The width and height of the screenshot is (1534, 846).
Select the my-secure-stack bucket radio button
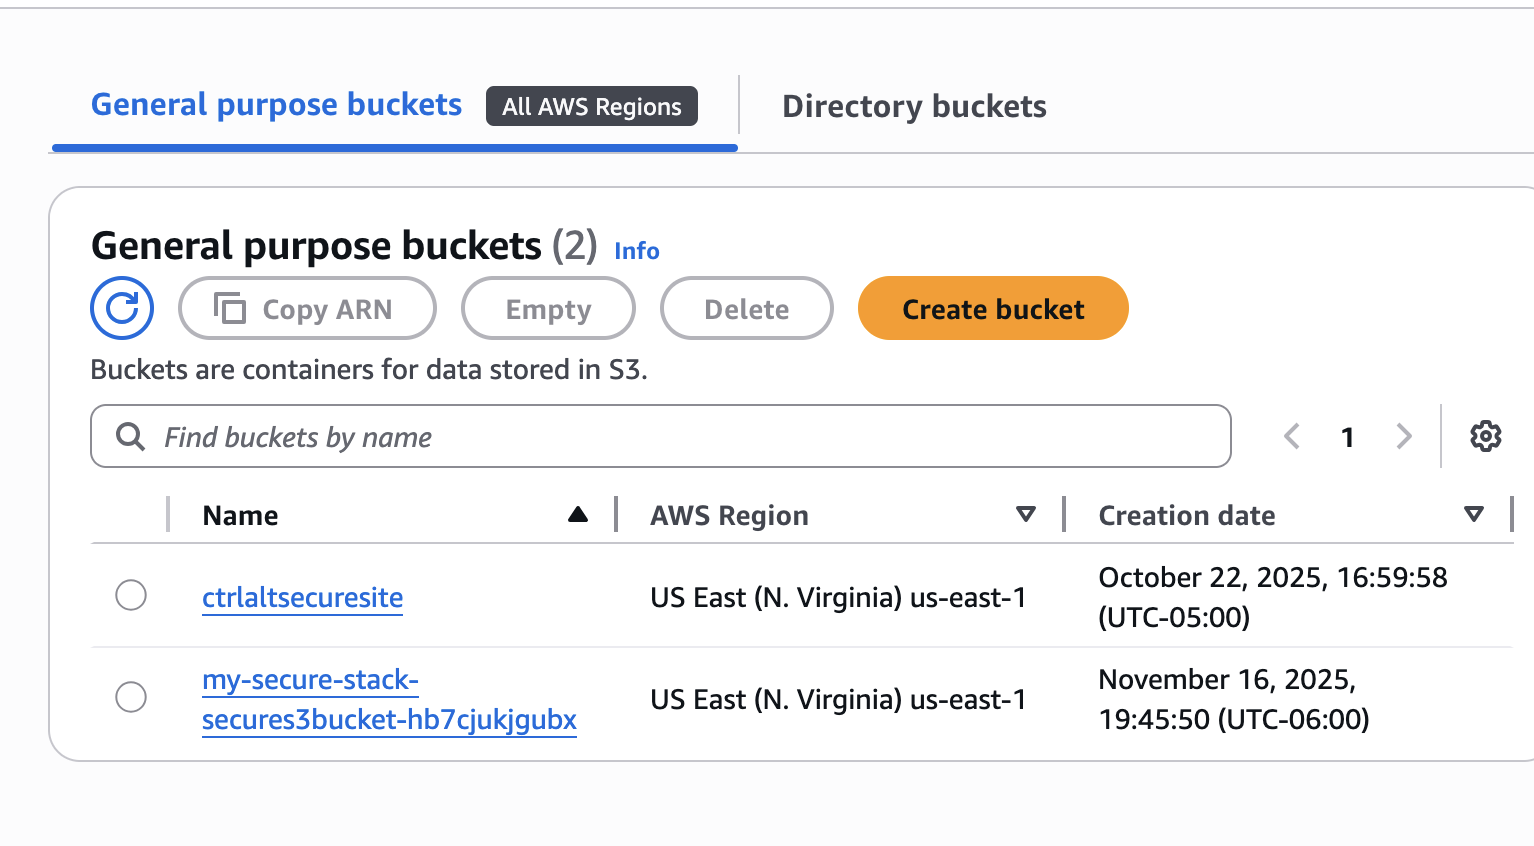coord(131,697)
